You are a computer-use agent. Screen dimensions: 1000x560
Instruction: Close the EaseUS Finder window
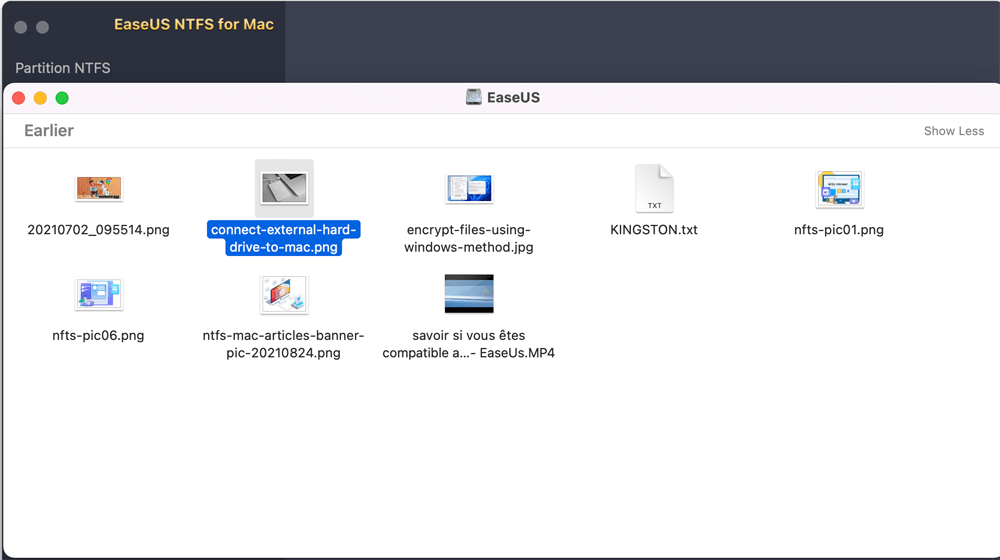click(x=18, y=98)
